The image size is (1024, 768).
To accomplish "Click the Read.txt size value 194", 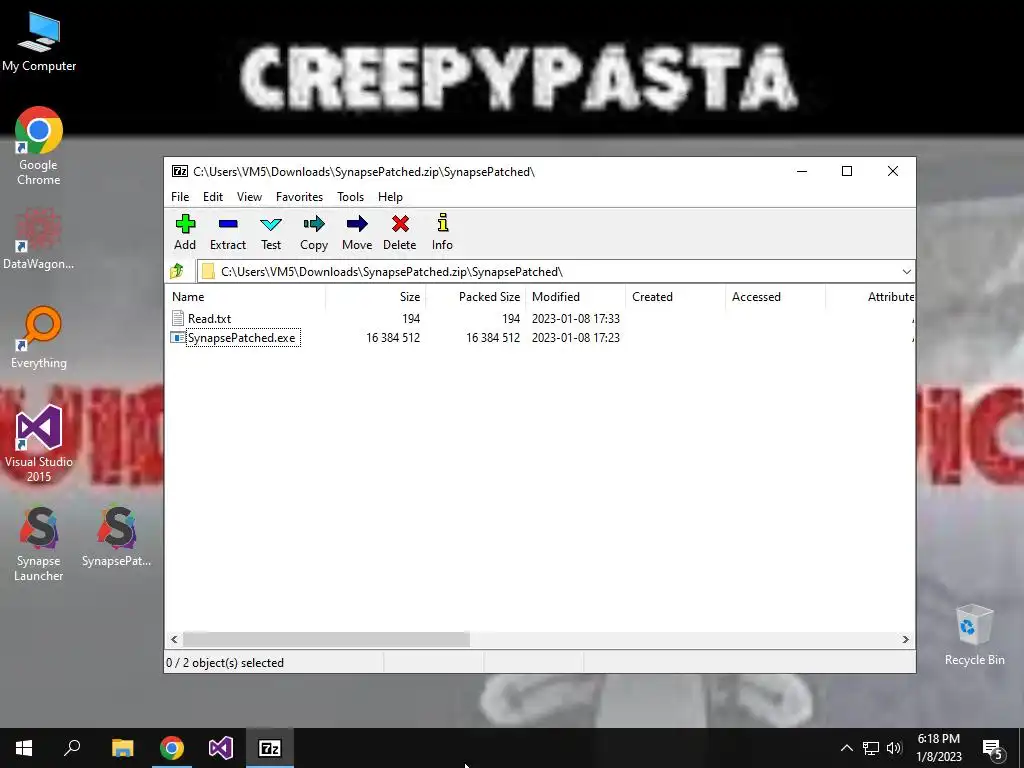I will pyautogui.click(x=411, y=319).
